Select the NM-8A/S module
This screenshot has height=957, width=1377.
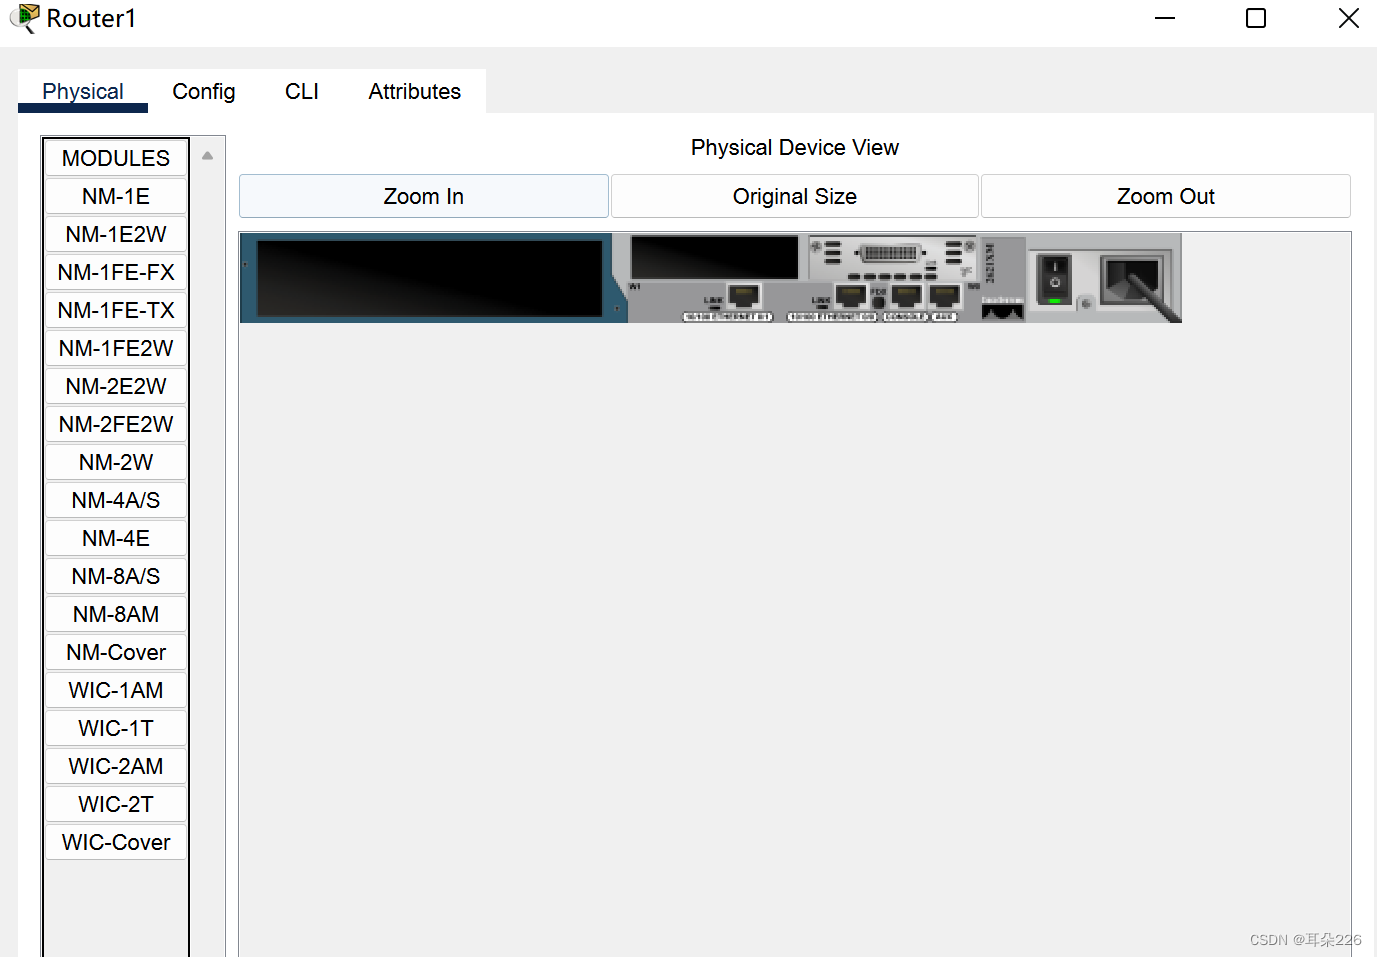[116, 576]
